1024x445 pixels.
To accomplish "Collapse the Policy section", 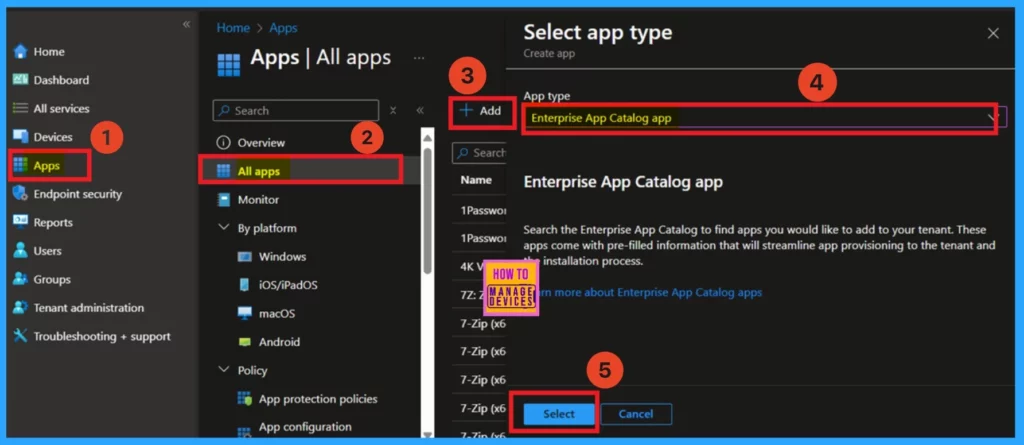I will click(224, 370).
